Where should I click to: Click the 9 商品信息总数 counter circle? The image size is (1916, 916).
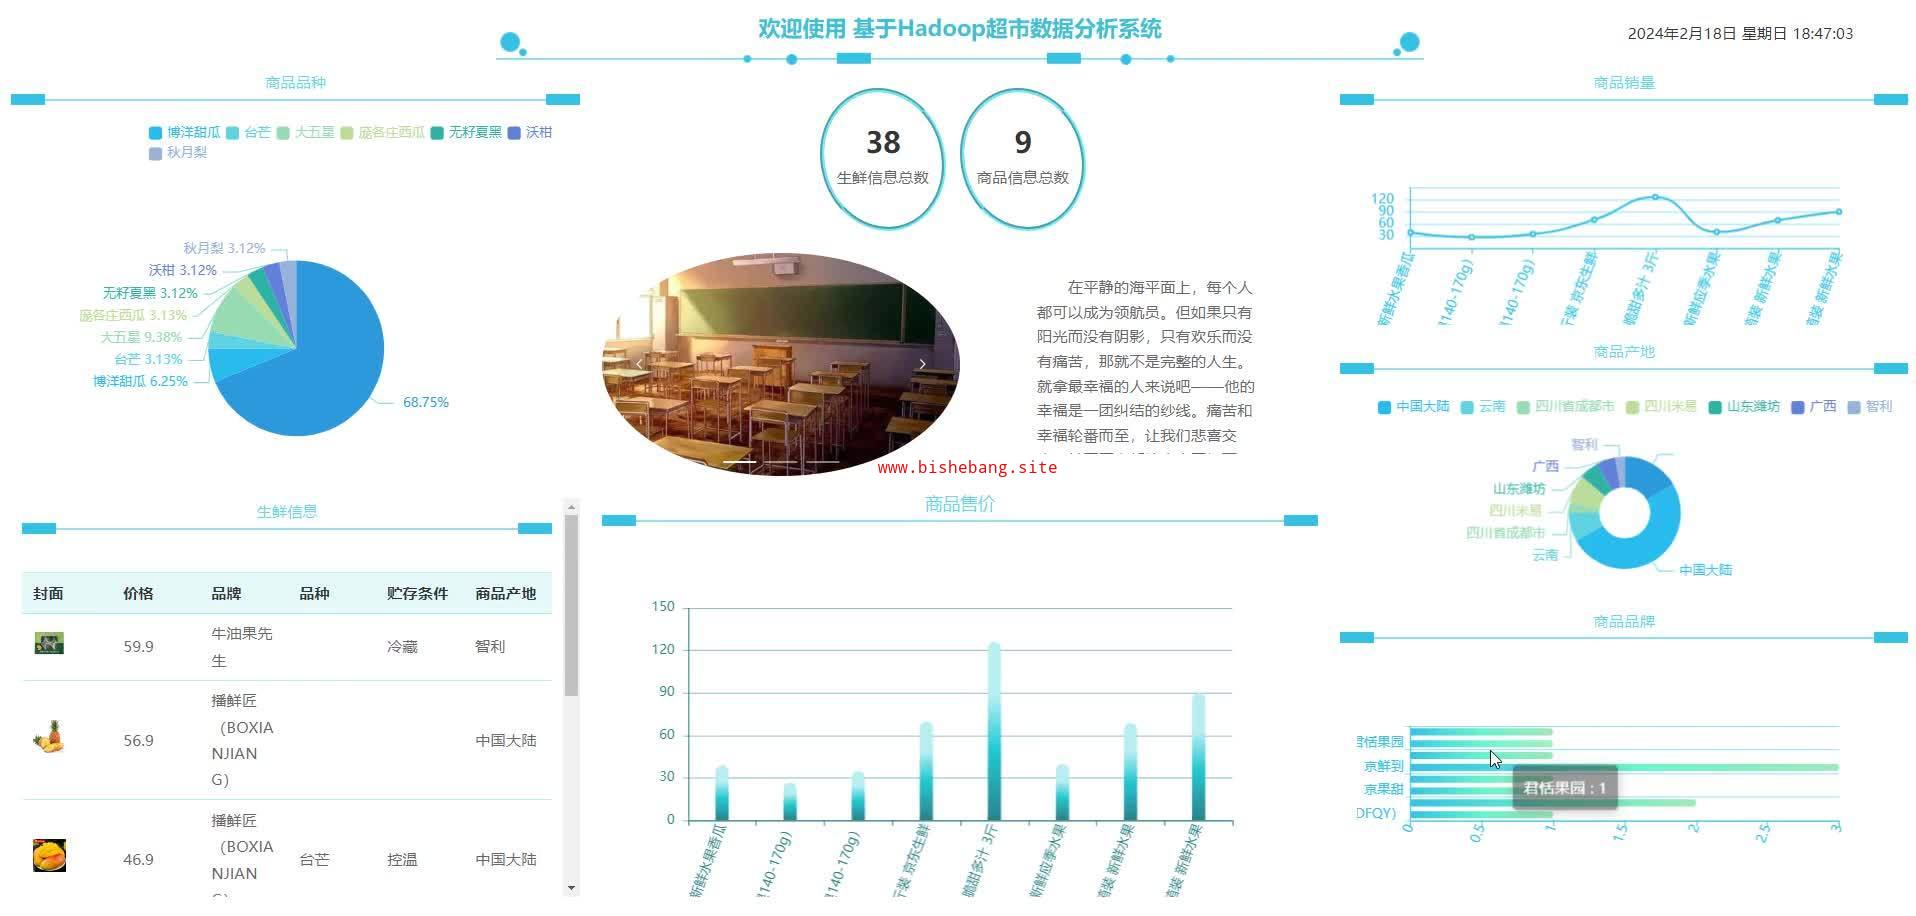(1022, 158)
